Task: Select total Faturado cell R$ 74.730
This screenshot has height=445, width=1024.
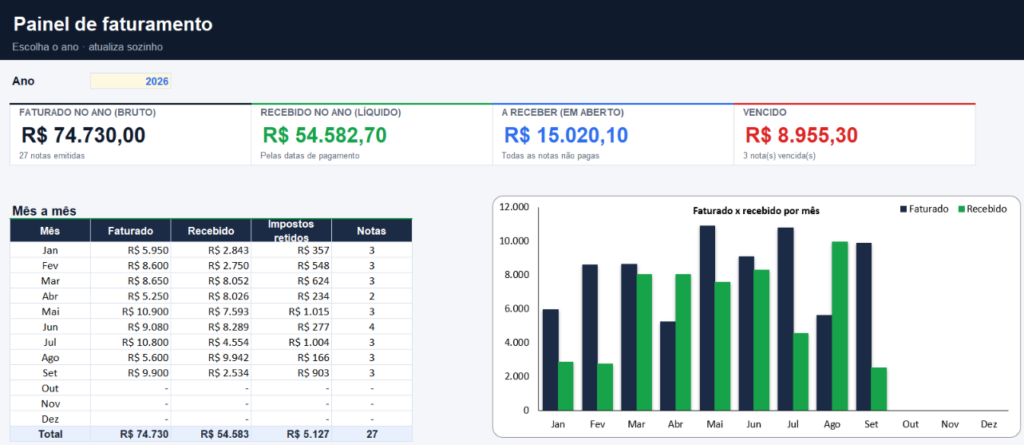Action: coord(131,434)
